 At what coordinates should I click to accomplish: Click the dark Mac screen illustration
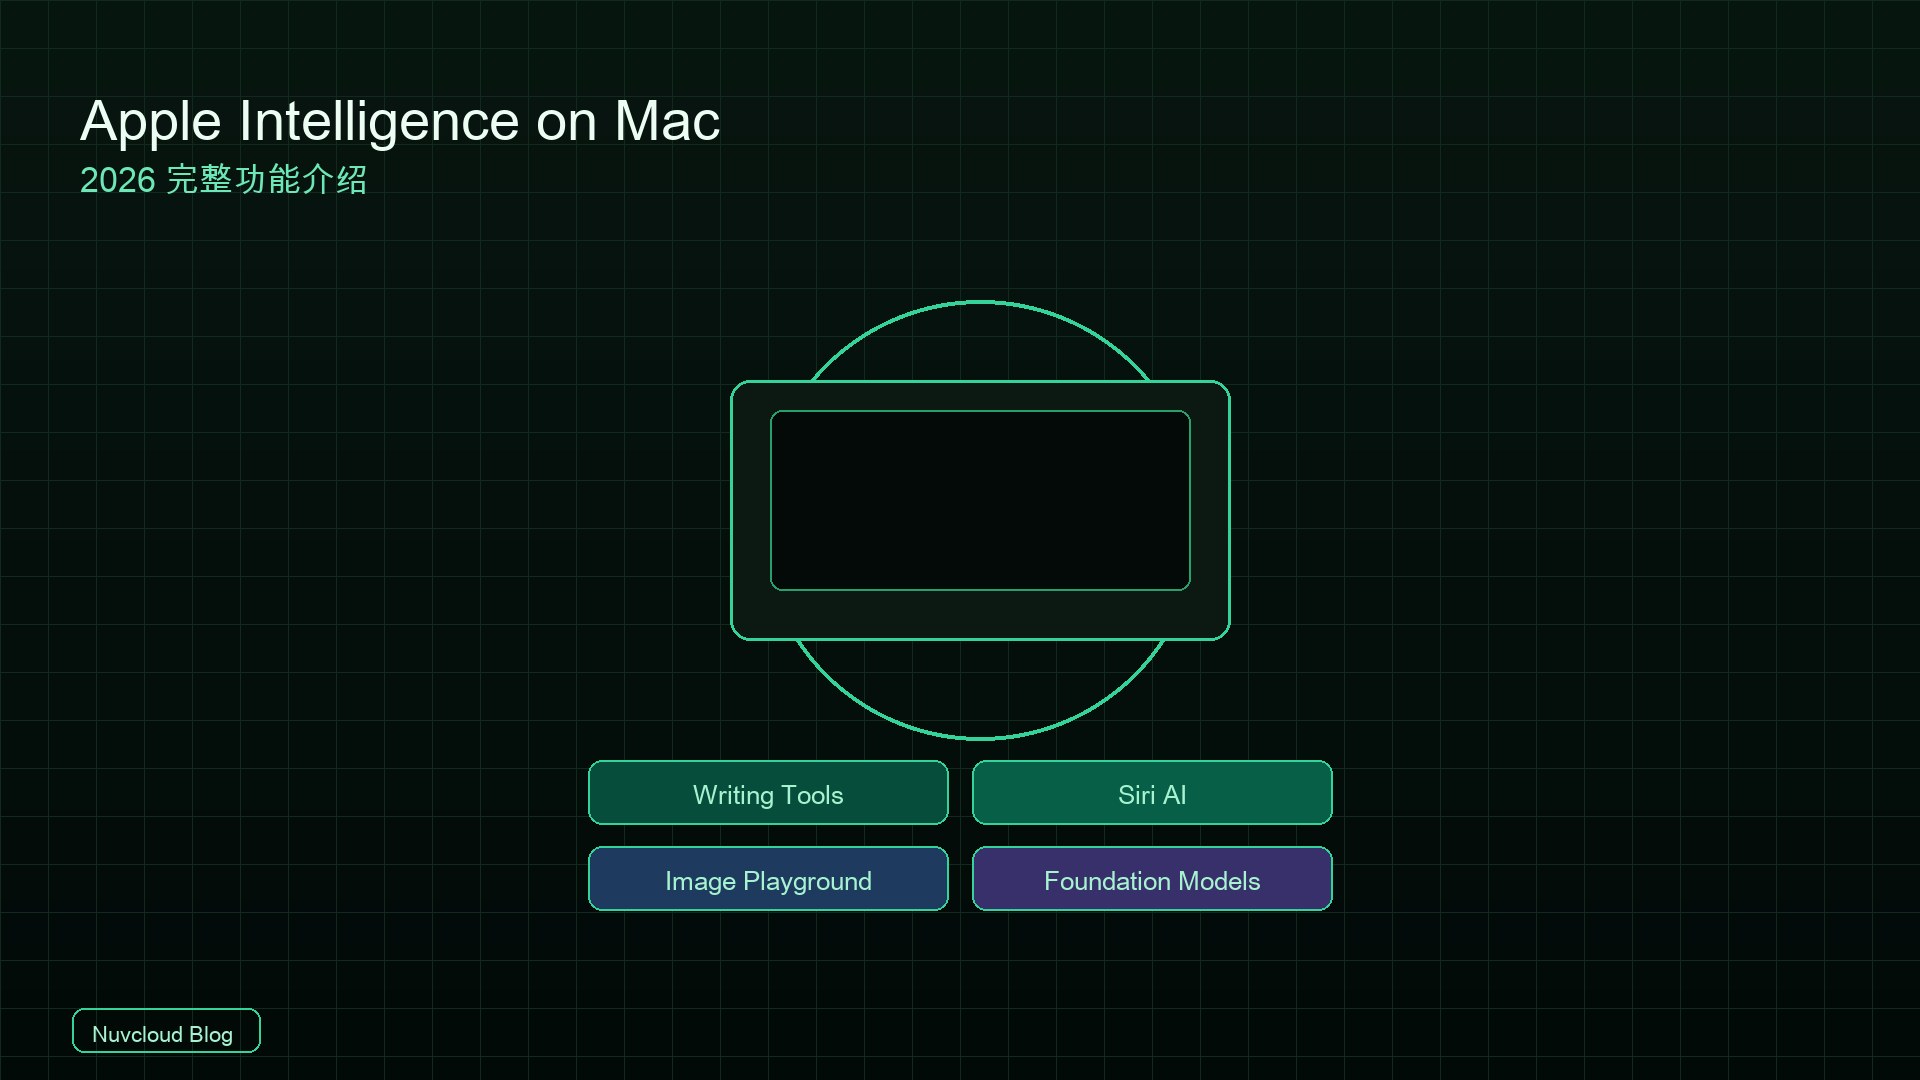[980, 500]
